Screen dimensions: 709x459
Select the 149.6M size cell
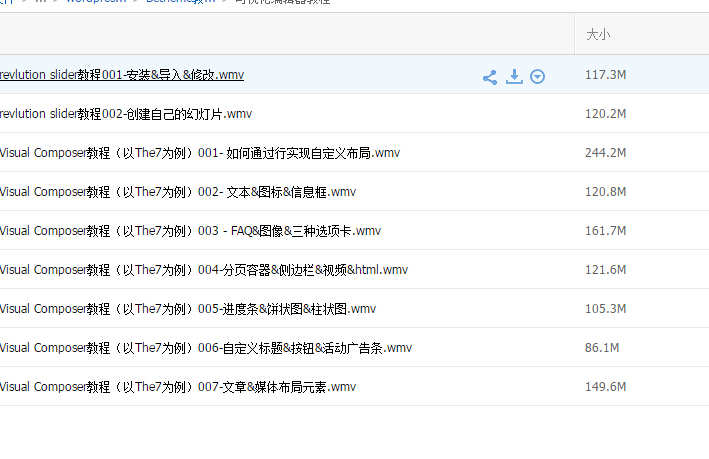tap(605, 387)
